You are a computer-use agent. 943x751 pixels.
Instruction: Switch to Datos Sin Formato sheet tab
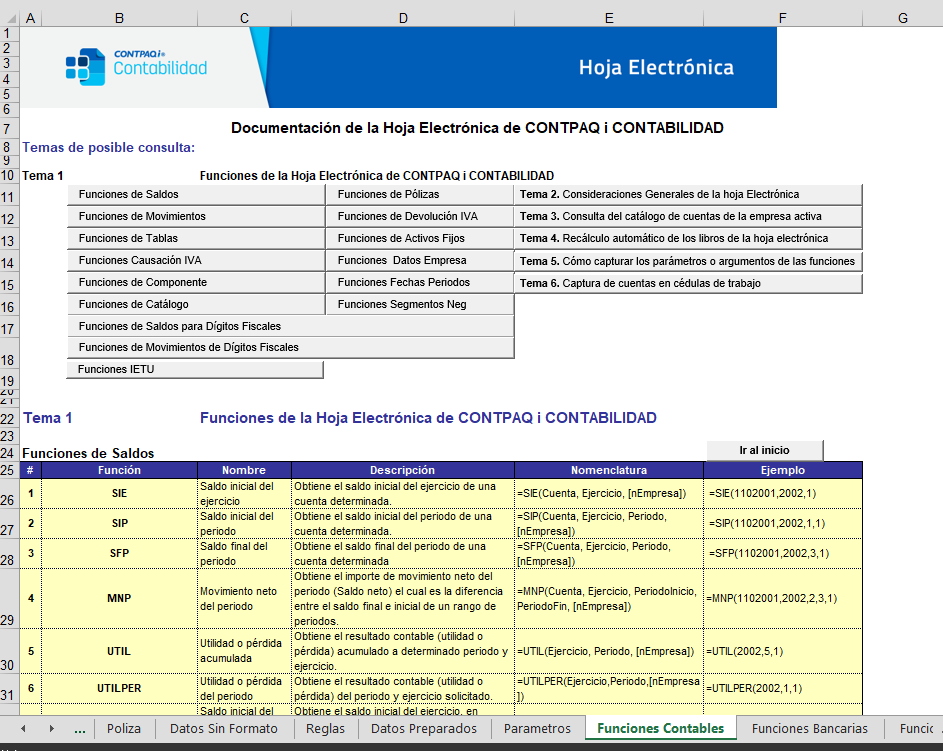point(224,729)
